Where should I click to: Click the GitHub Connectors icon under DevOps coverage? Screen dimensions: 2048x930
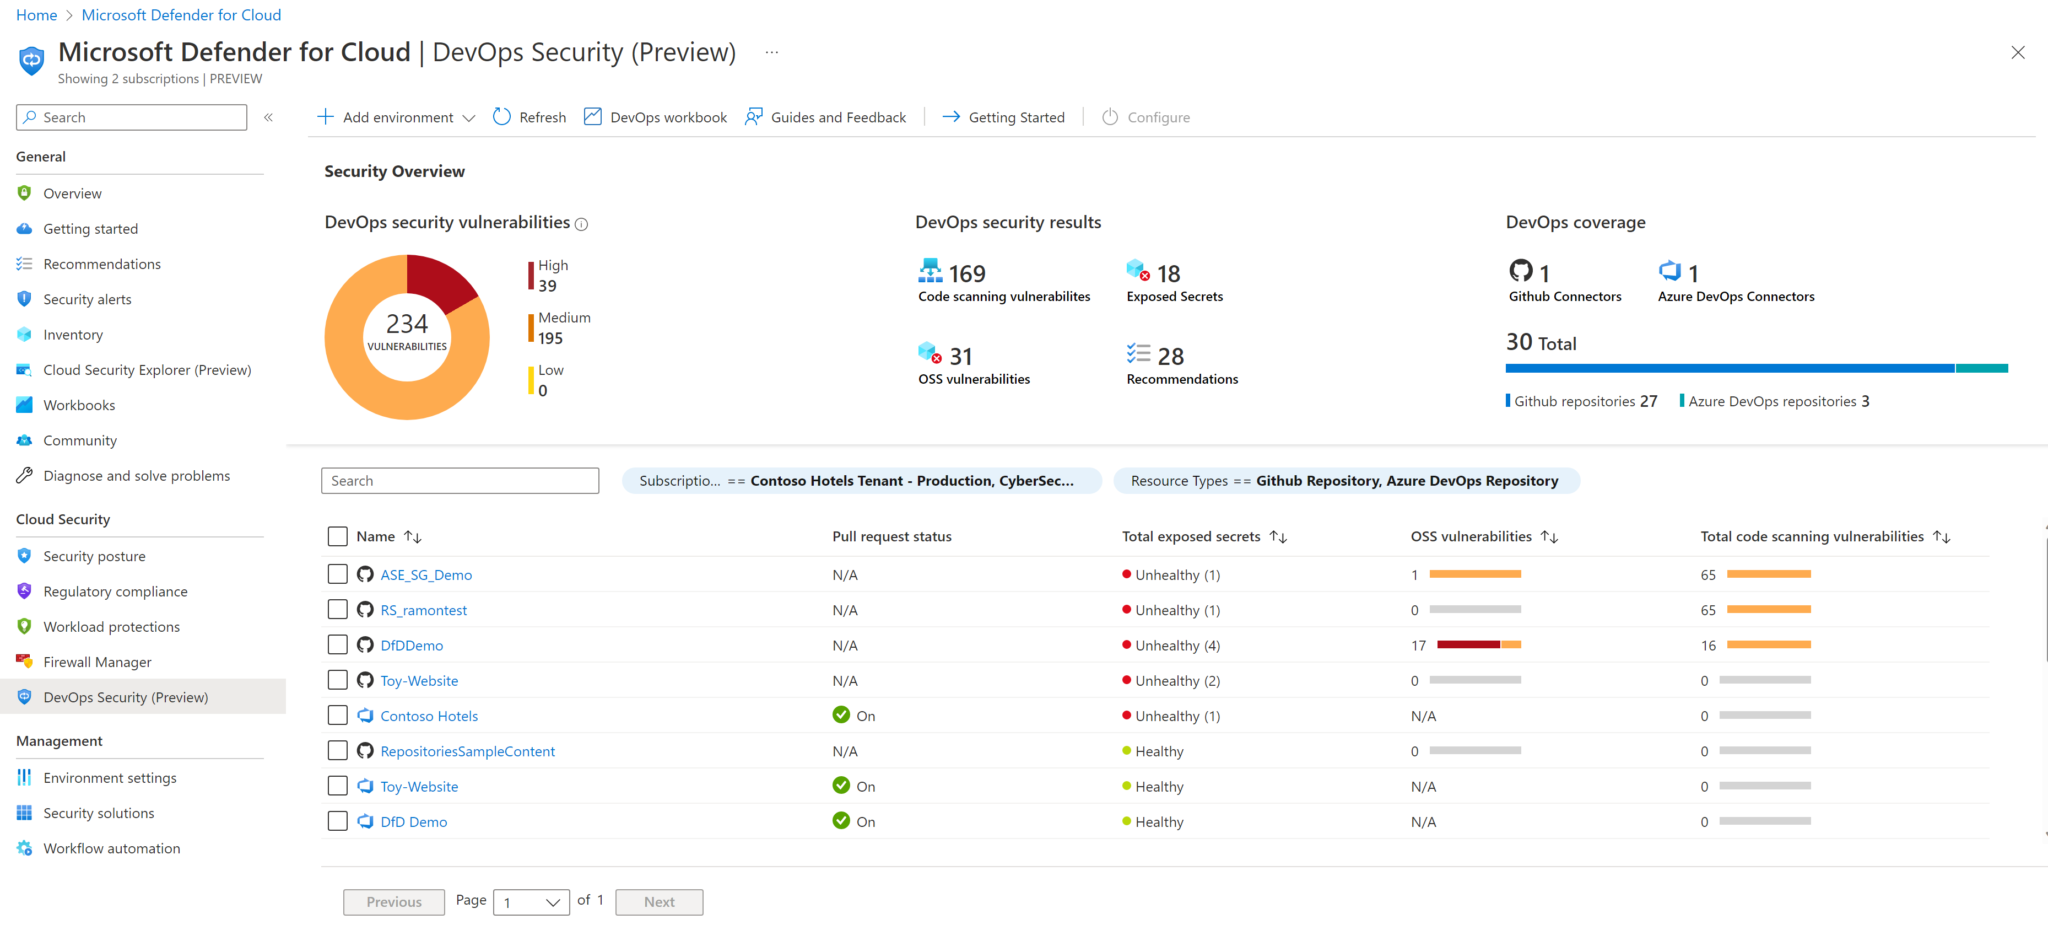pyautogui.click(x=1521, y=271)
